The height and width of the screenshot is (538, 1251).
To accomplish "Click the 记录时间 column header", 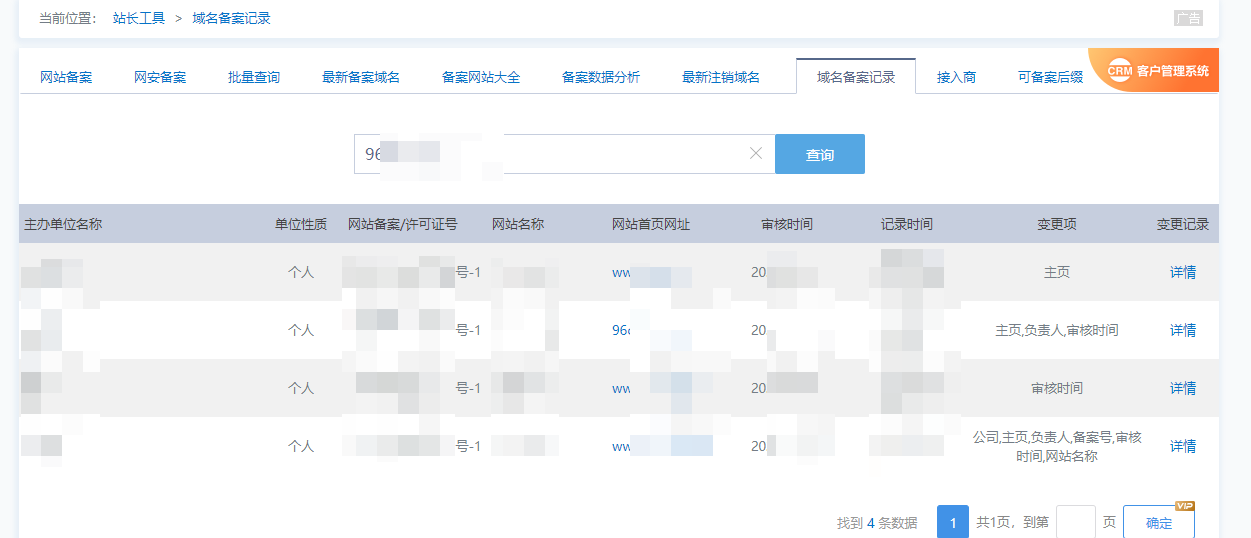I will (x=907, y=224).
